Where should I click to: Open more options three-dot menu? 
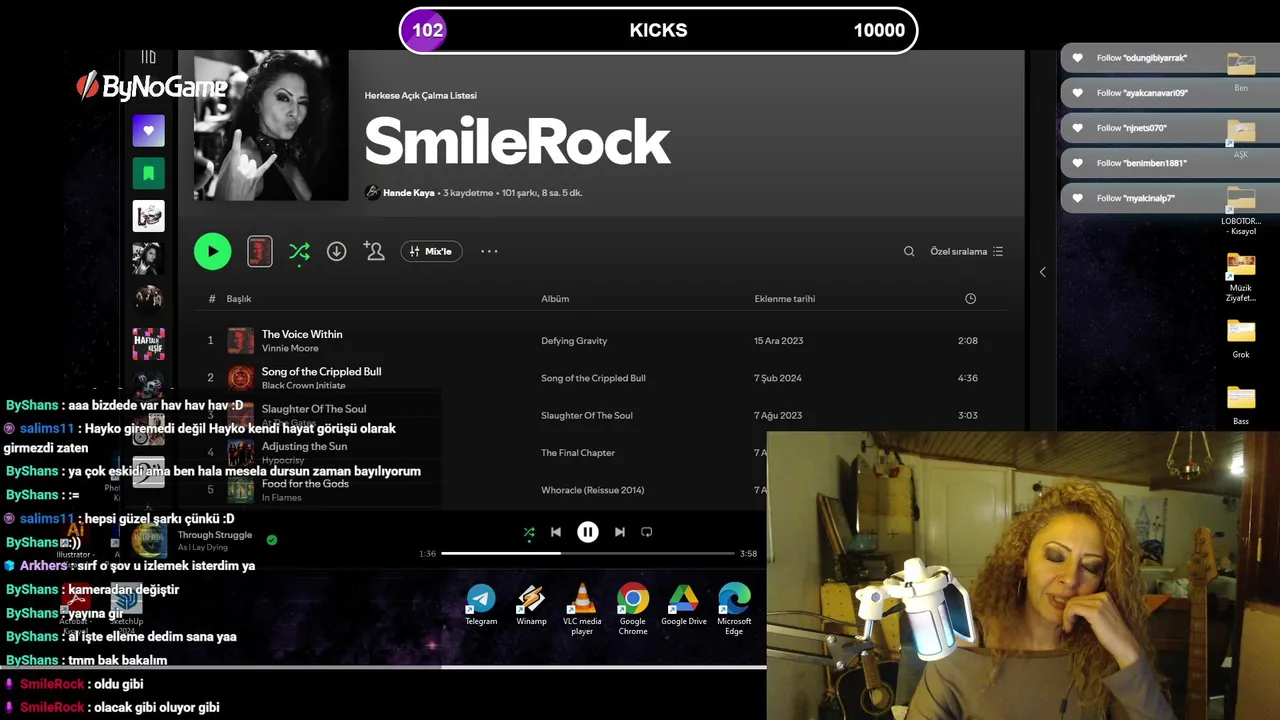[x=489, y=252]
